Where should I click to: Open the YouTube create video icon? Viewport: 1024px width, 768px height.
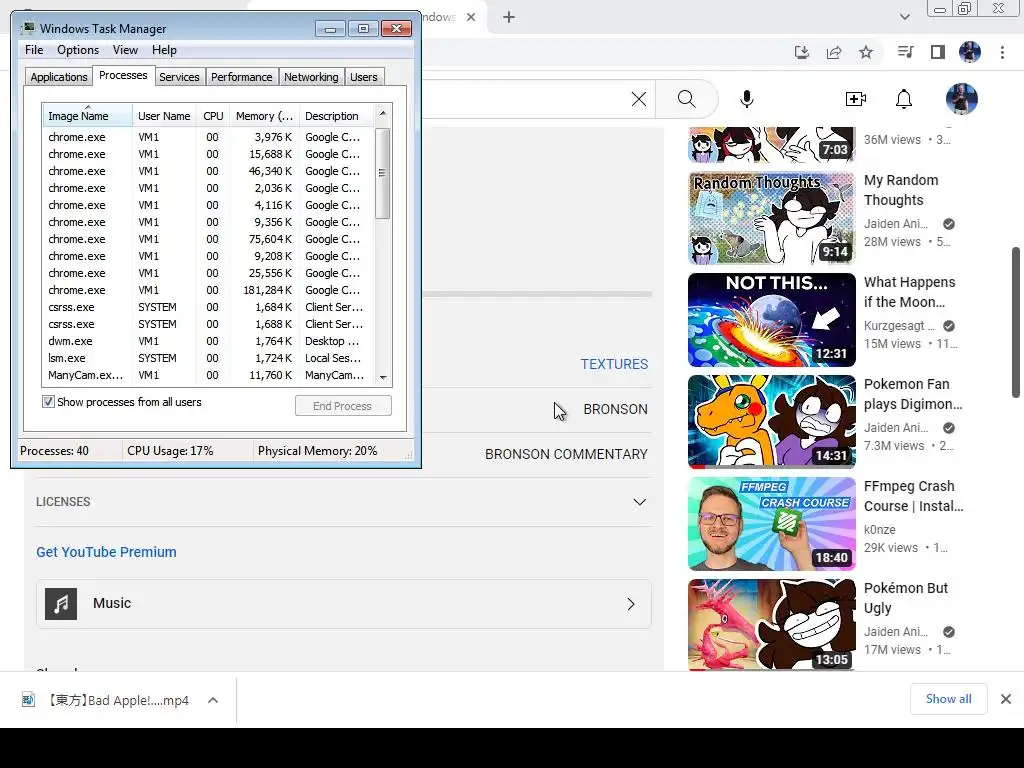coord(856,99)
